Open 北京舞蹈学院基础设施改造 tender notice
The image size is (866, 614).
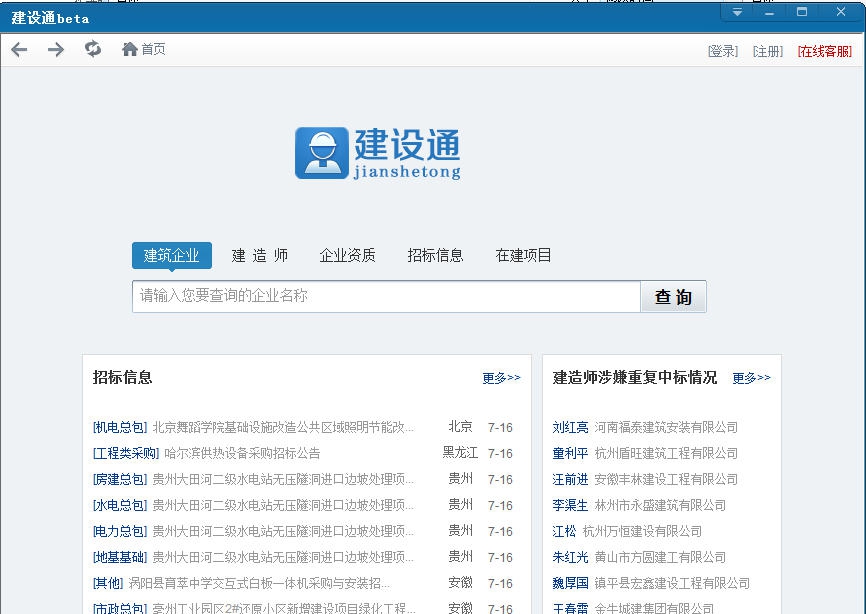click(x=283, y=427)
